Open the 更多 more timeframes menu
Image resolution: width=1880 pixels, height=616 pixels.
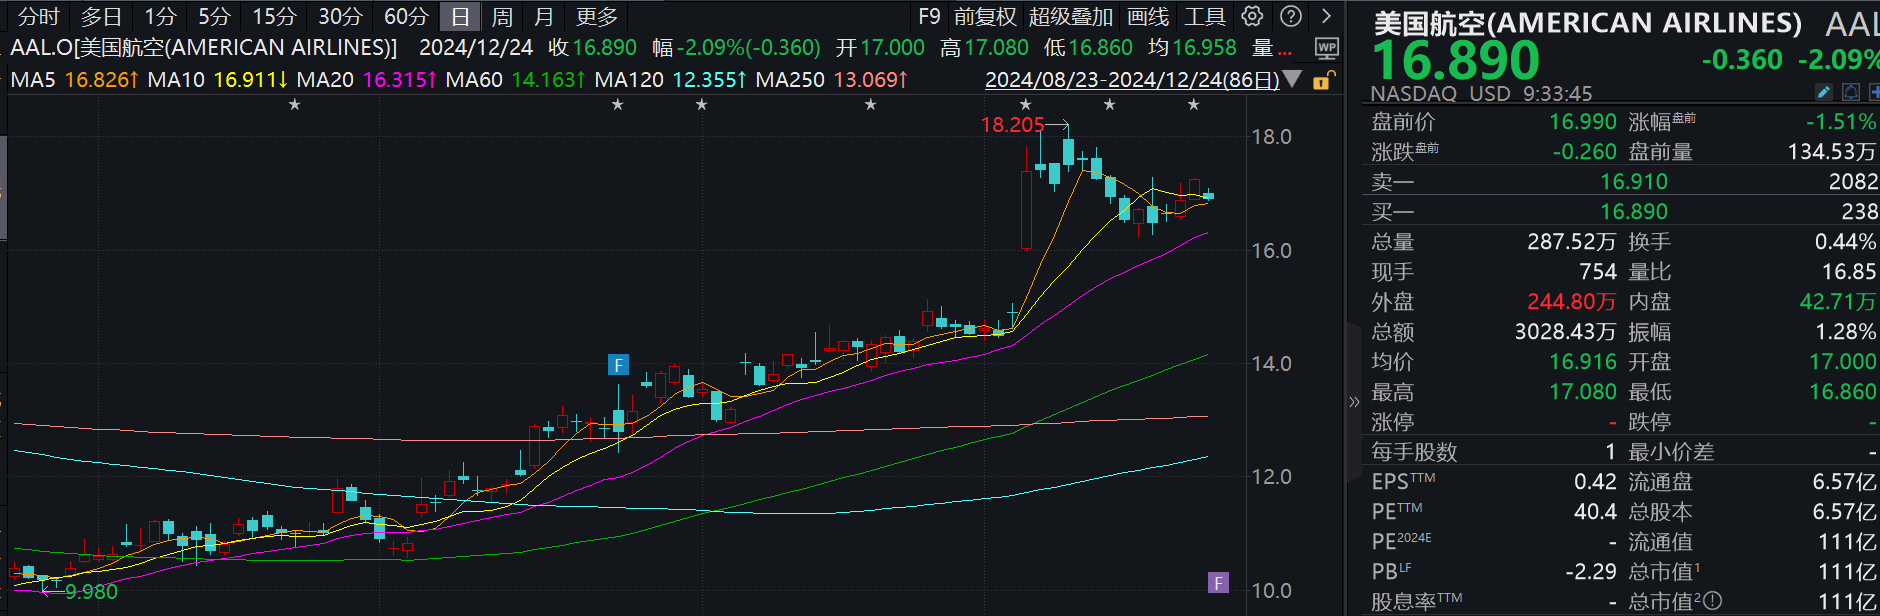pos(597,17)
